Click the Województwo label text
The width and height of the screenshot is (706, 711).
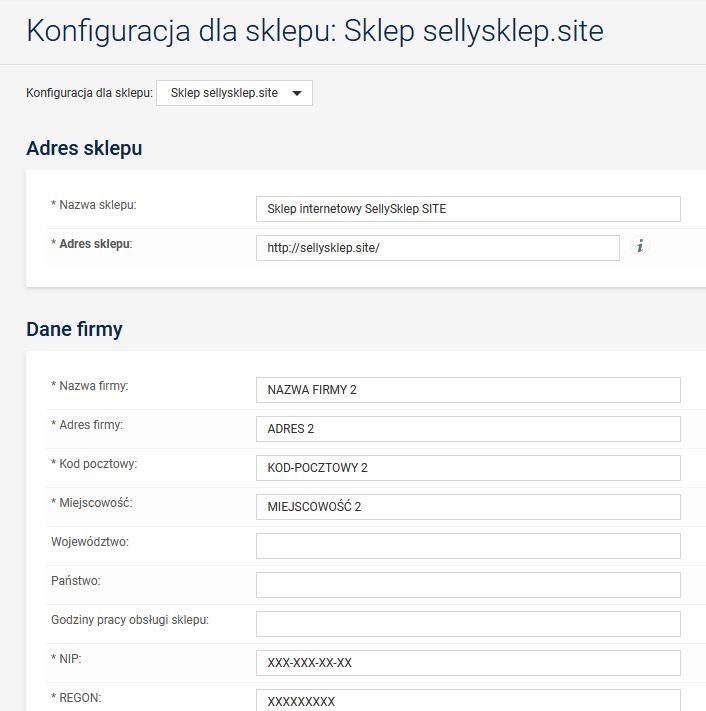tap(91, 542)
